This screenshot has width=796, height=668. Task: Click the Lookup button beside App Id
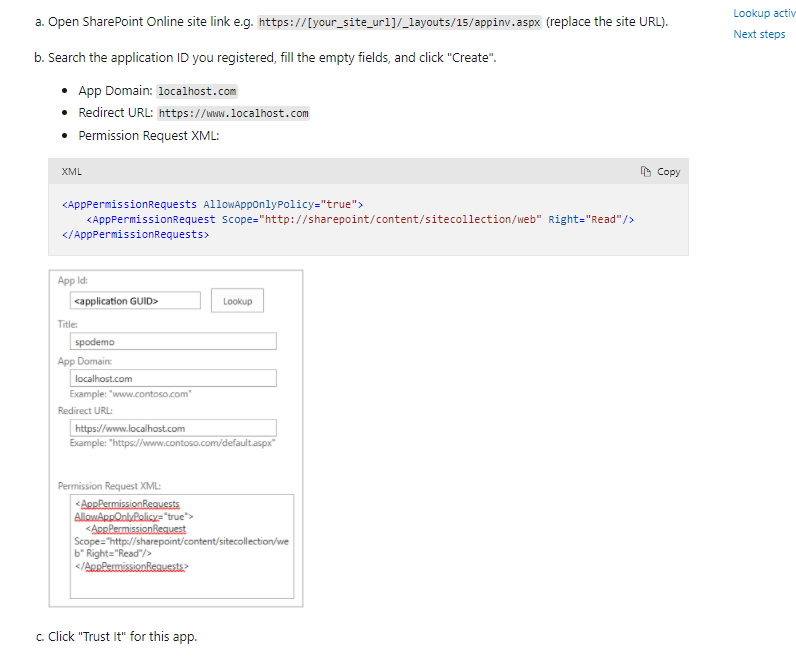[x=237, y=300]
